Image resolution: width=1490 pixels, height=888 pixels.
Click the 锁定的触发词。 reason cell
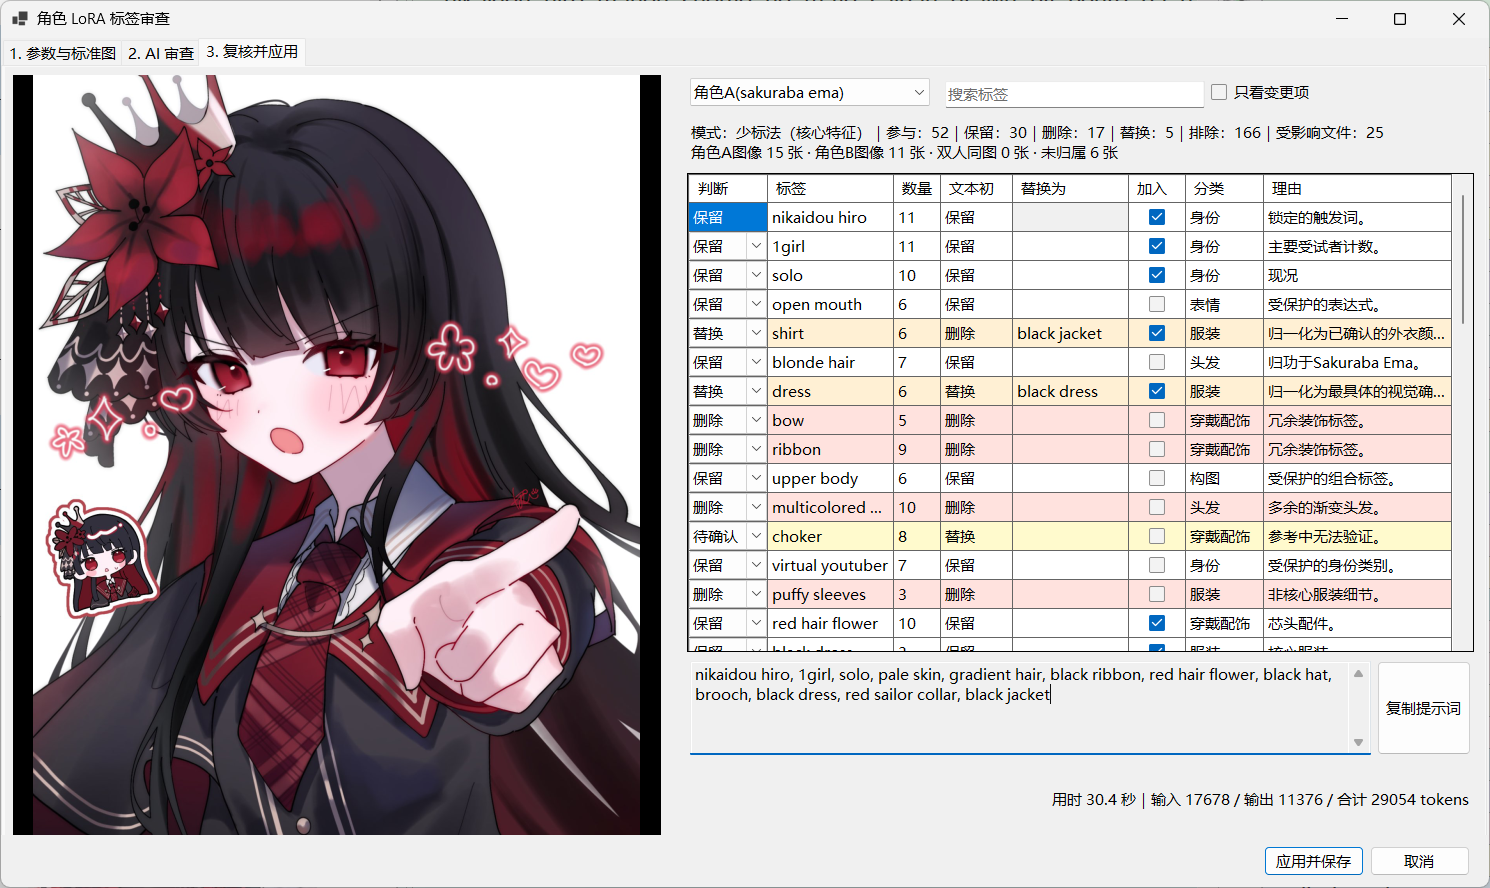click(1357, 217)
